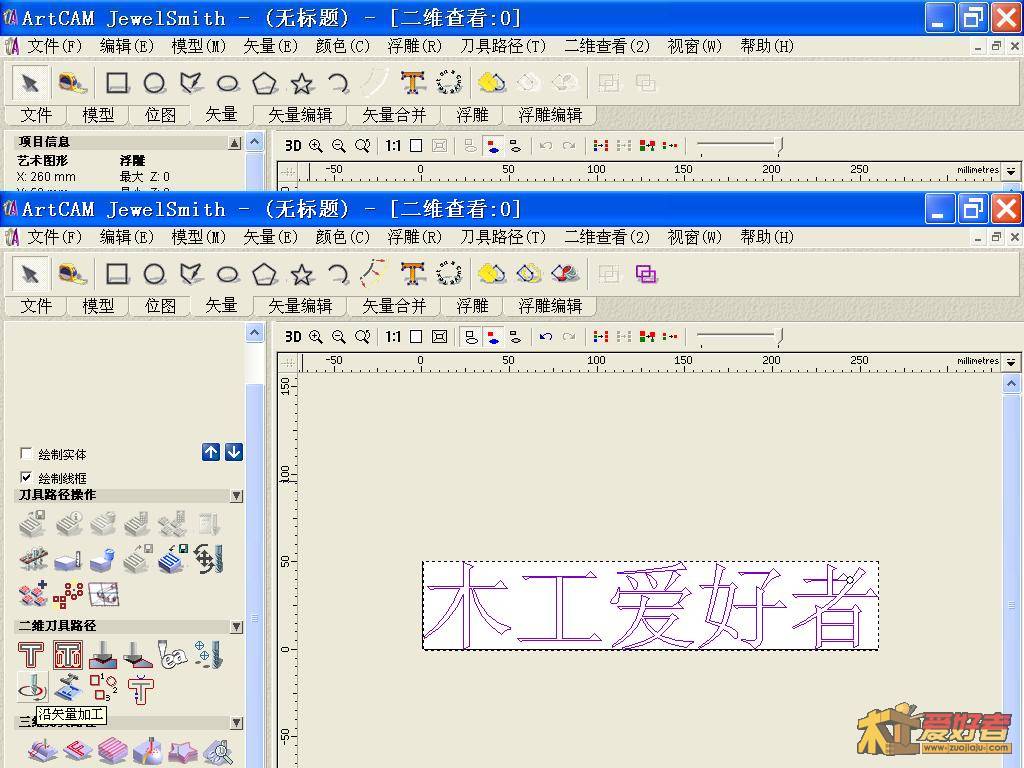Click the bevel carving toolpath icon
Image resolution: width=1024 pixels, height=768 pixels.
[138, 654]
